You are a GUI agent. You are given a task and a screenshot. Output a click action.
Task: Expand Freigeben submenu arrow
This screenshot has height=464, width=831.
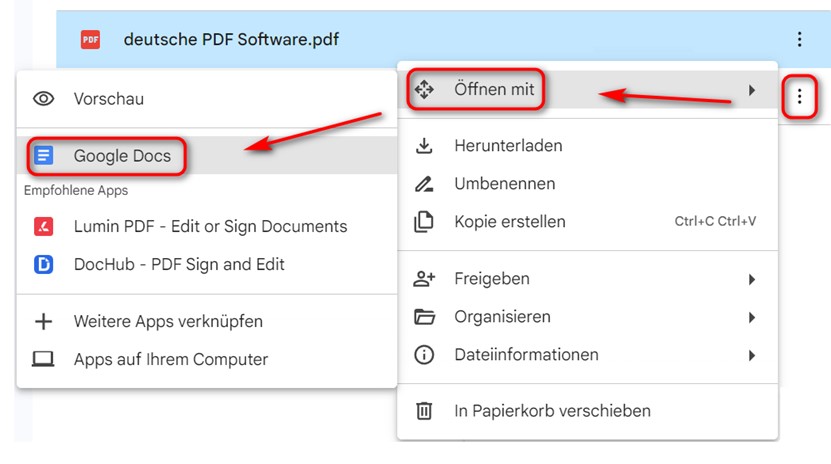752,279
